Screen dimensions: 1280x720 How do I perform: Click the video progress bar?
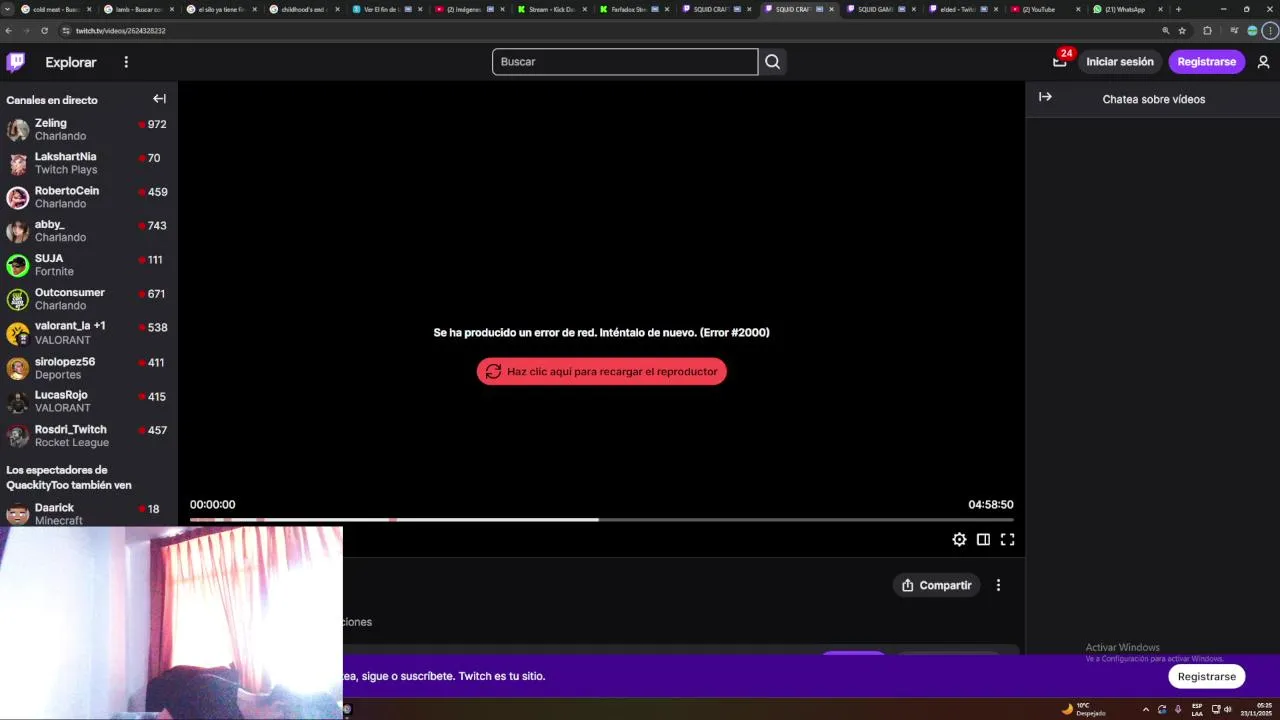point(602,520)
